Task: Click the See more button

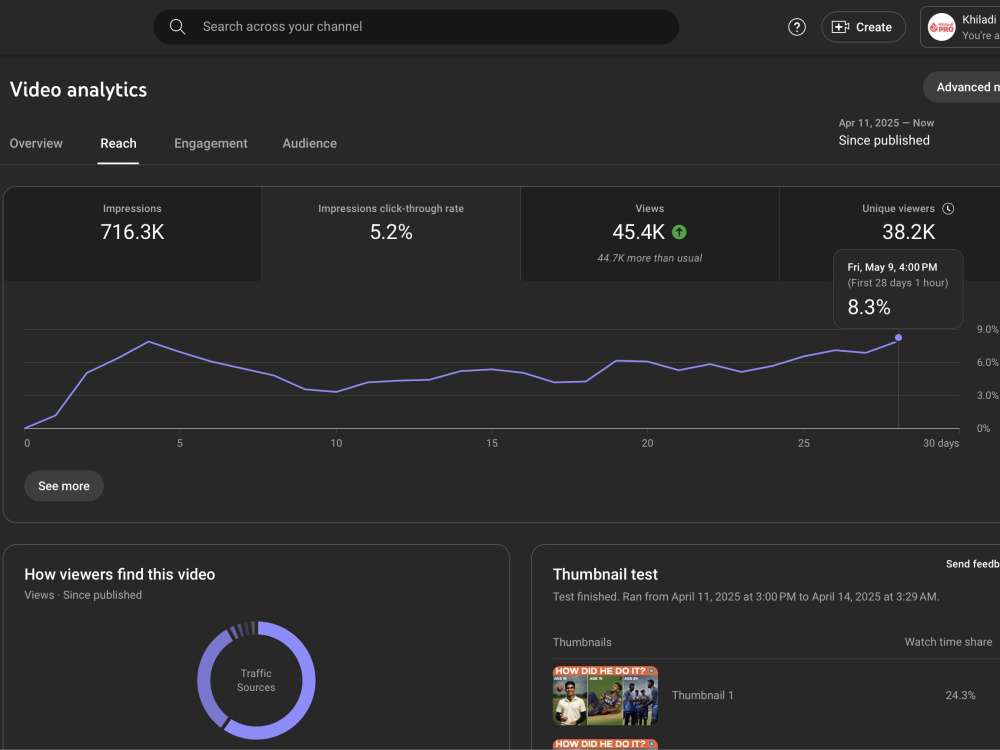Action: click(x=64, y=486)
